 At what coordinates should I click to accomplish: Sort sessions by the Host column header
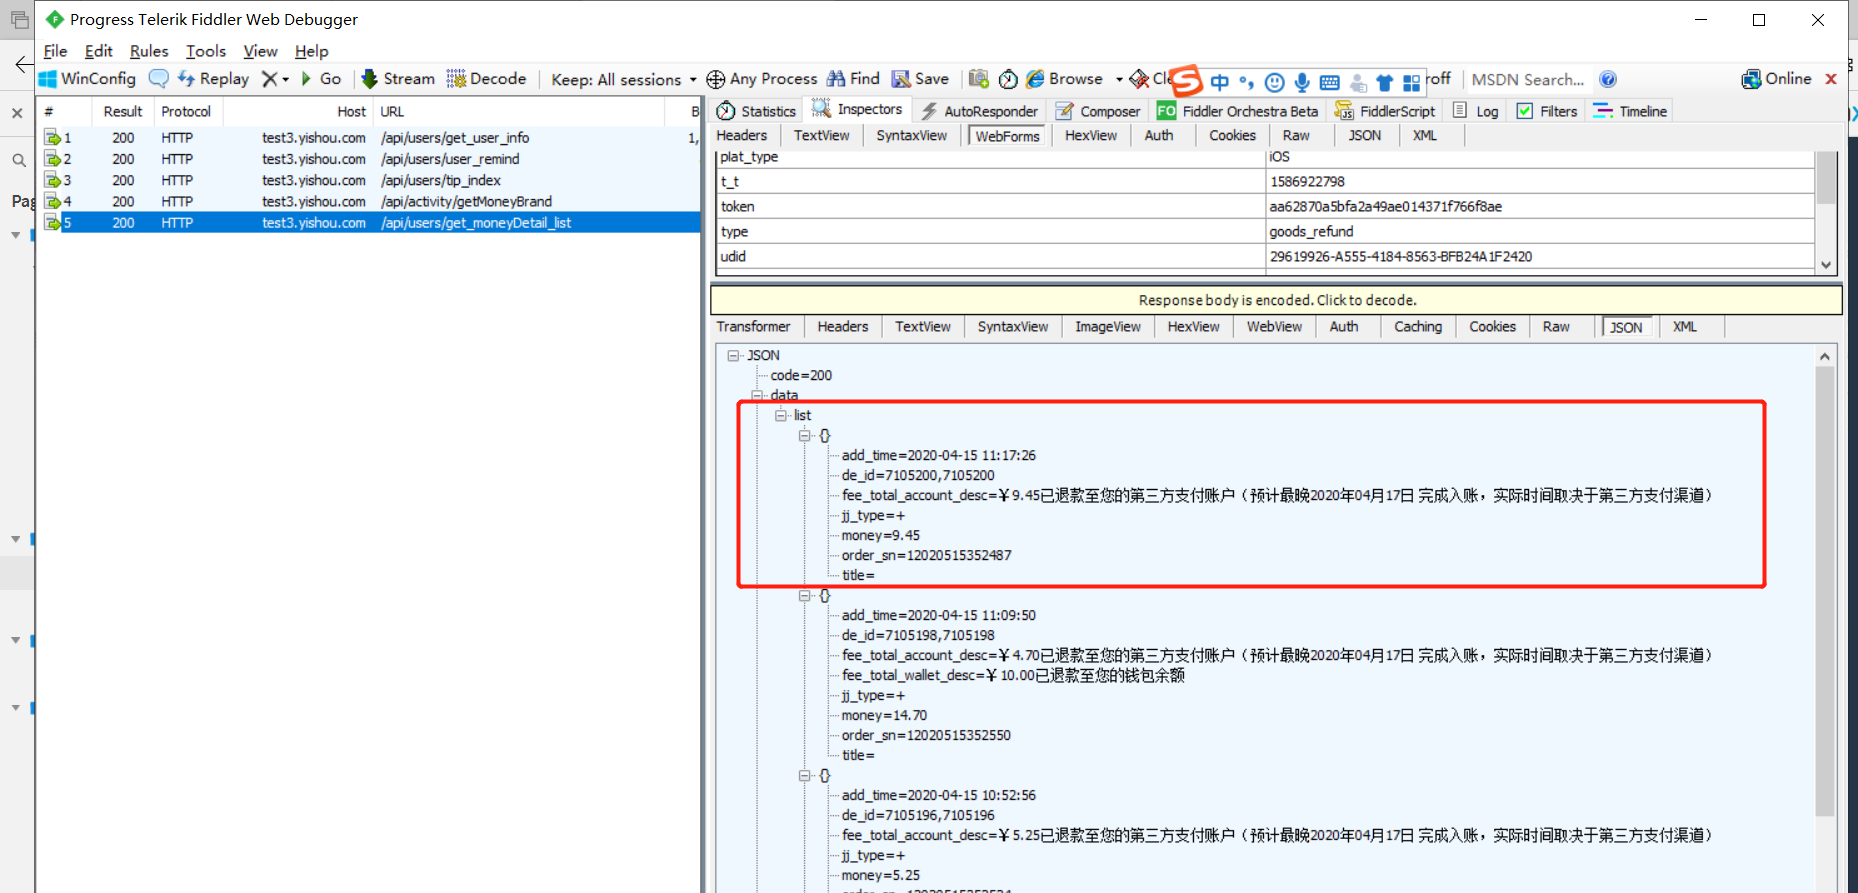[x=298, y=111]
